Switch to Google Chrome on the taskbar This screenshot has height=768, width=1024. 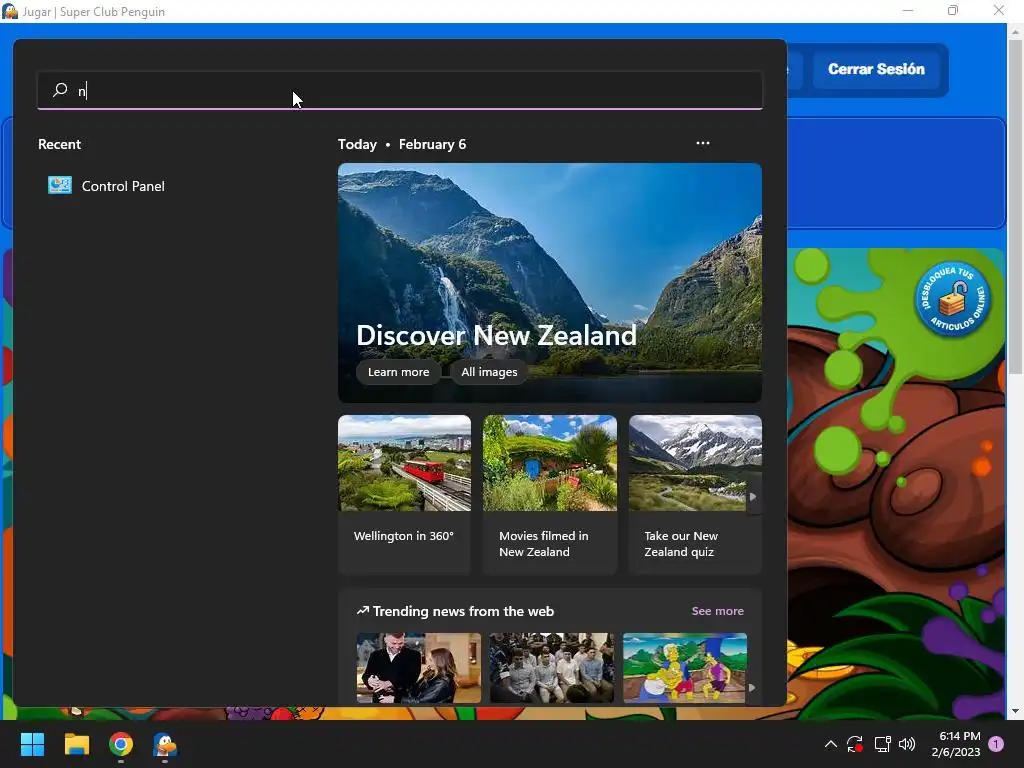121,744
